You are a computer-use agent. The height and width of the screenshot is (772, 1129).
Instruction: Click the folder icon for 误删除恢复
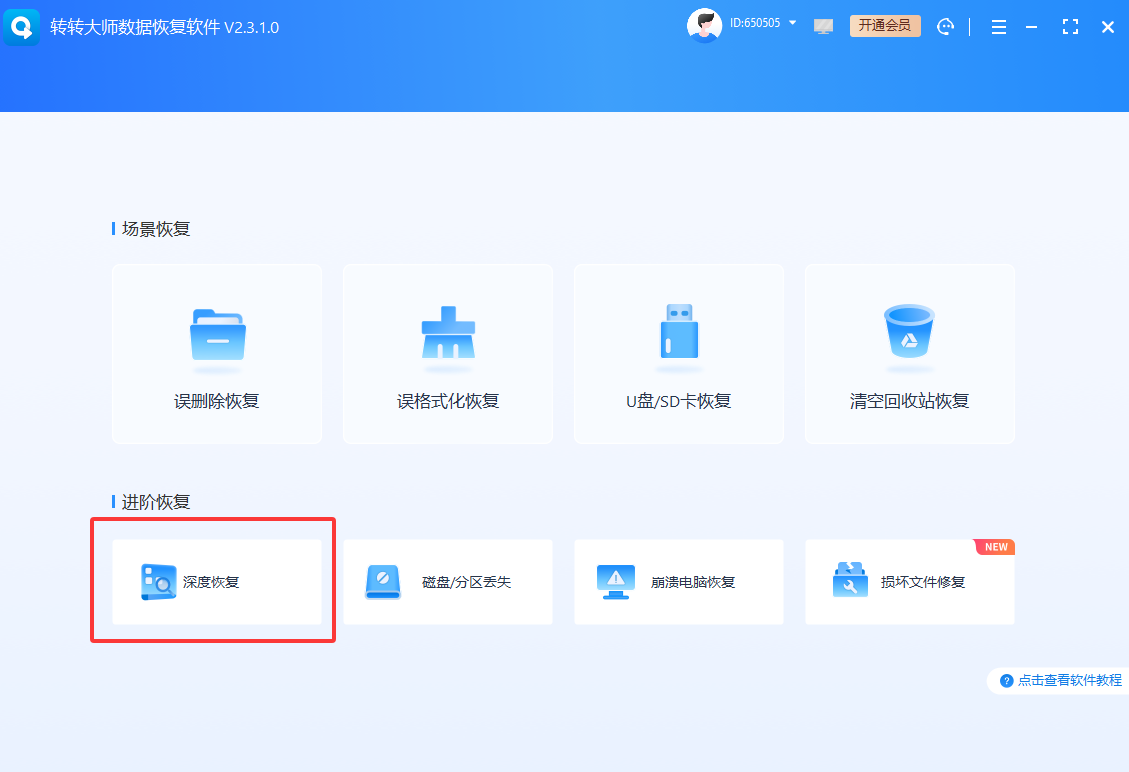tap(217, 335)
